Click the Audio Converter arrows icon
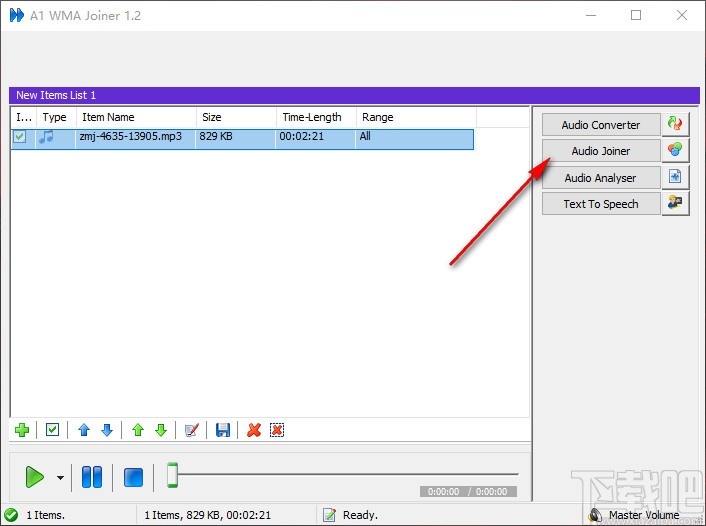This screenshot has width=706, height=526. pos(675,124)
